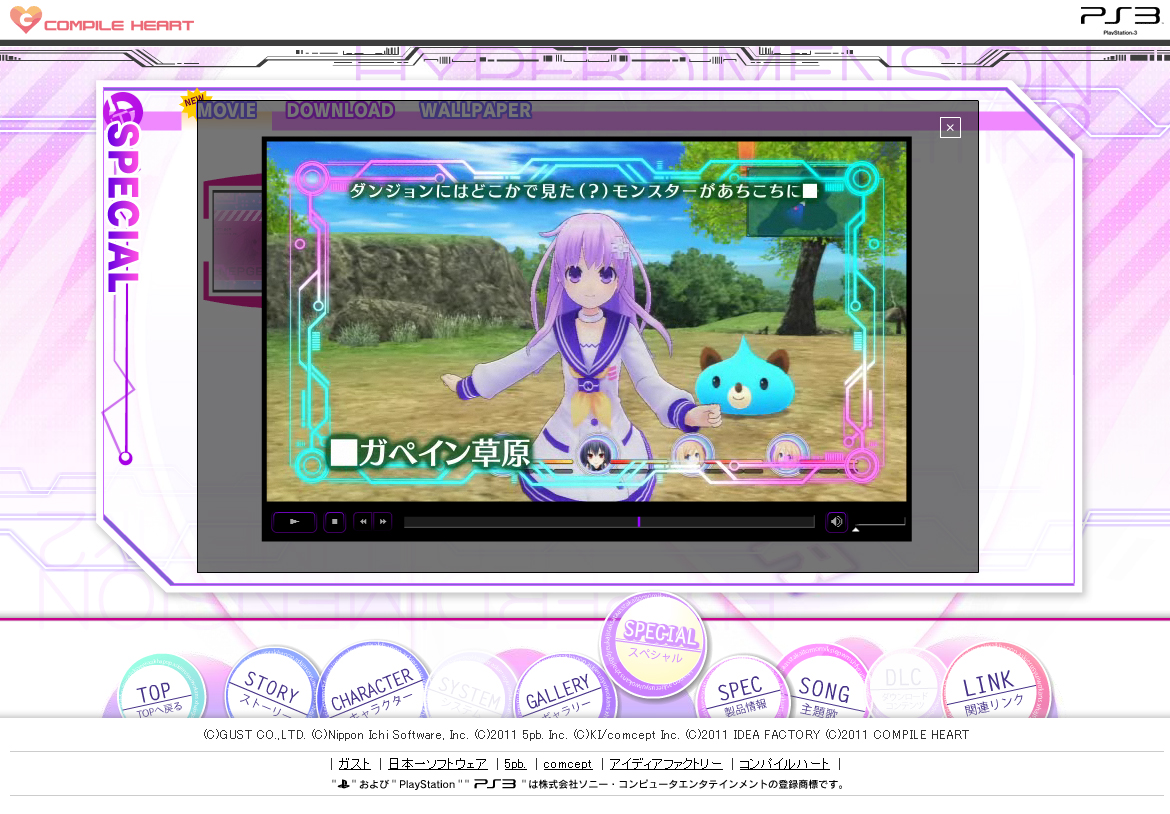
Task: Close the video popup with X
Action: [950, 128]
